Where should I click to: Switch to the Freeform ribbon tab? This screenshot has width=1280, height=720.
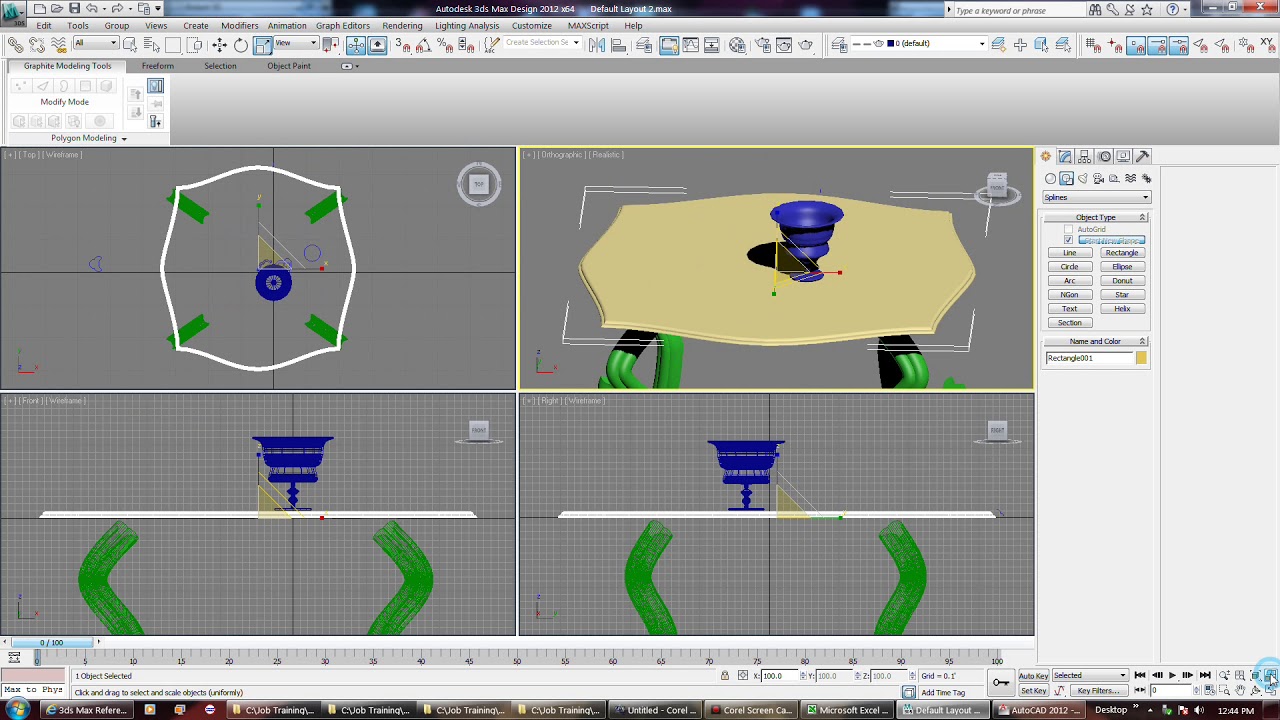[157, 66]
